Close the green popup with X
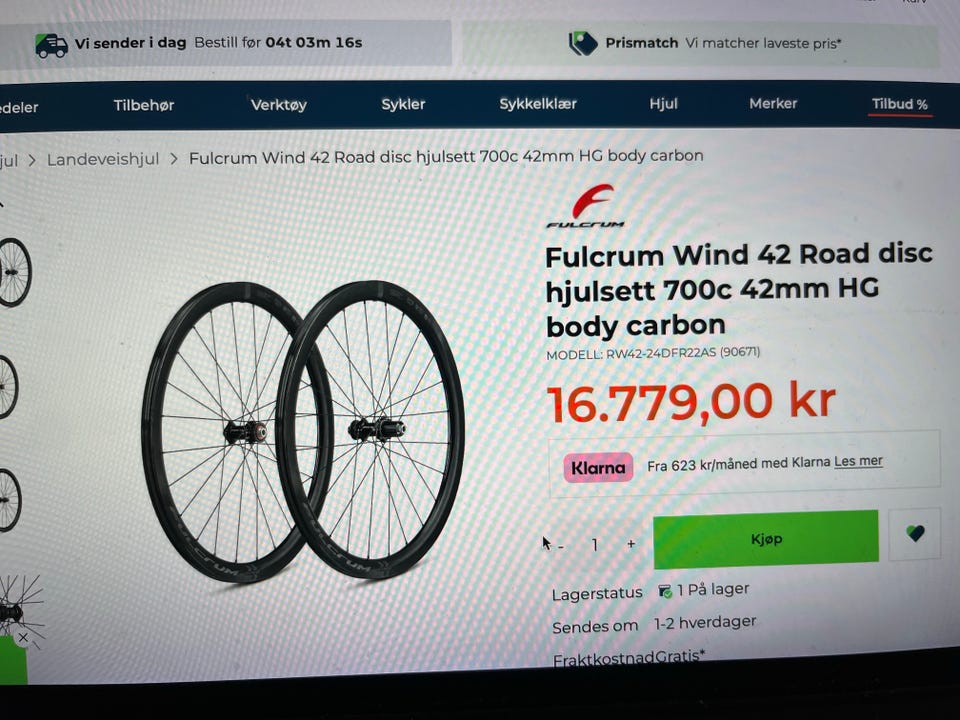 point(23,638)
